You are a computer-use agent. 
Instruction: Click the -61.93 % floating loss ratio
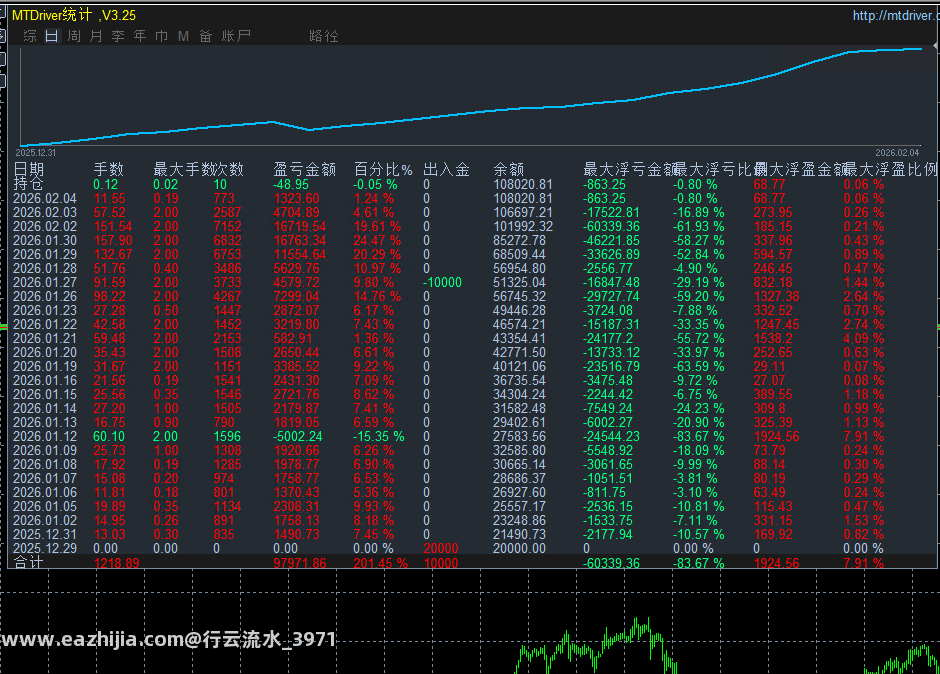[x=698, y=227]
